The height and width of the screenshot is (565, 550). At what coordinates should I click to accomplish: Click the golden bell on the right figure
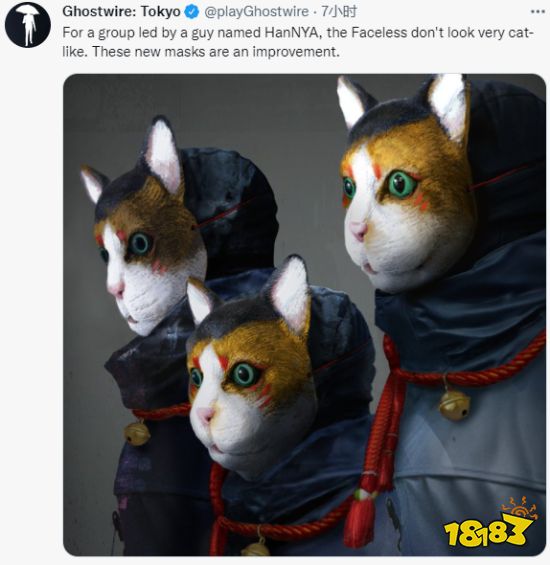454,405
